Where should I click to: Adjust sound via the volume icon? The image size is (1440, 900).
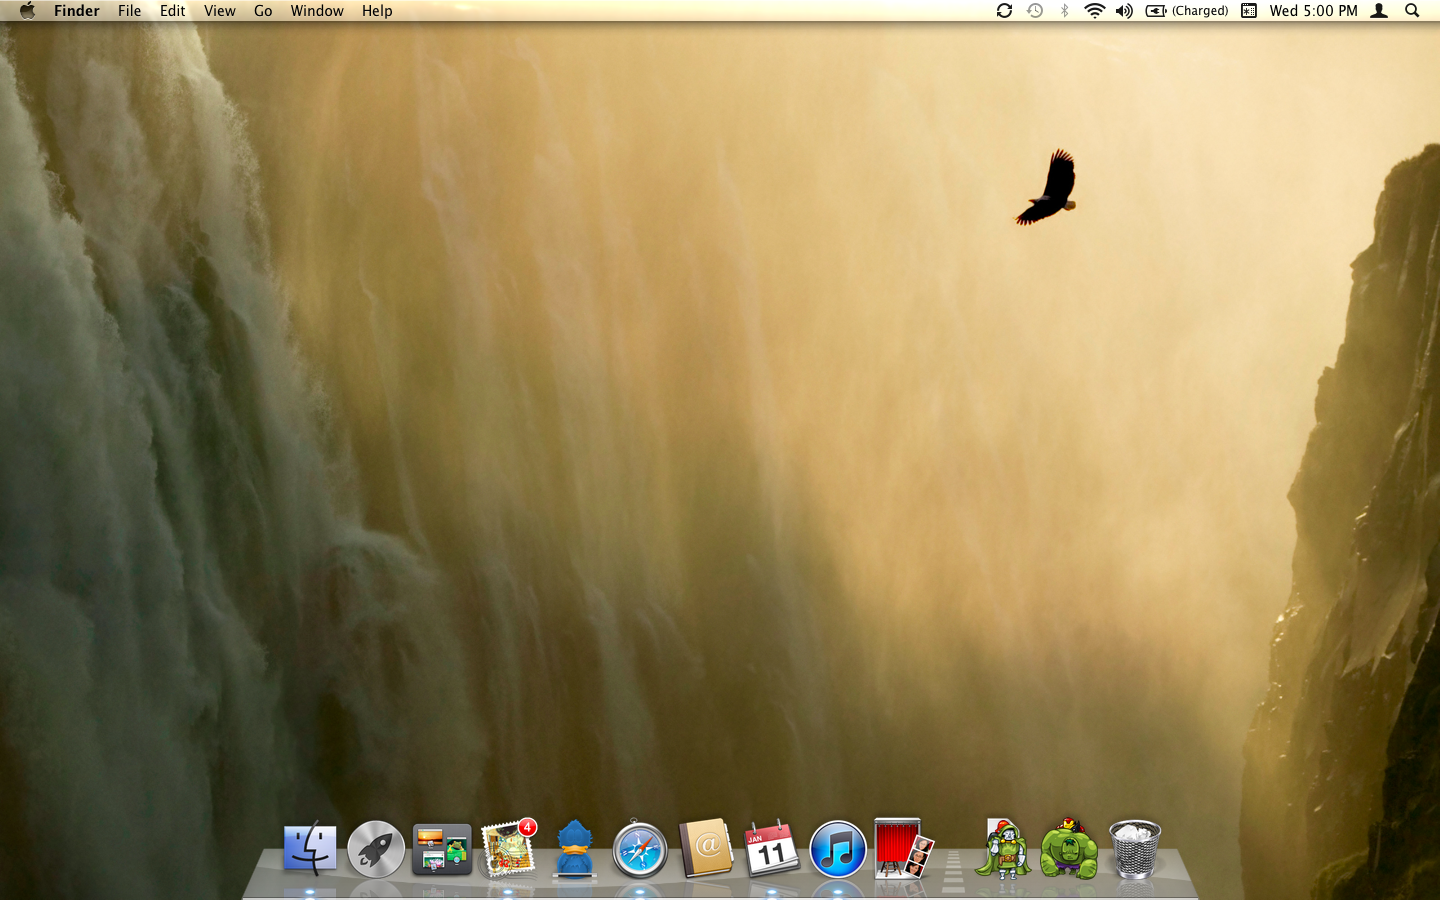[x=1124, y=10]
